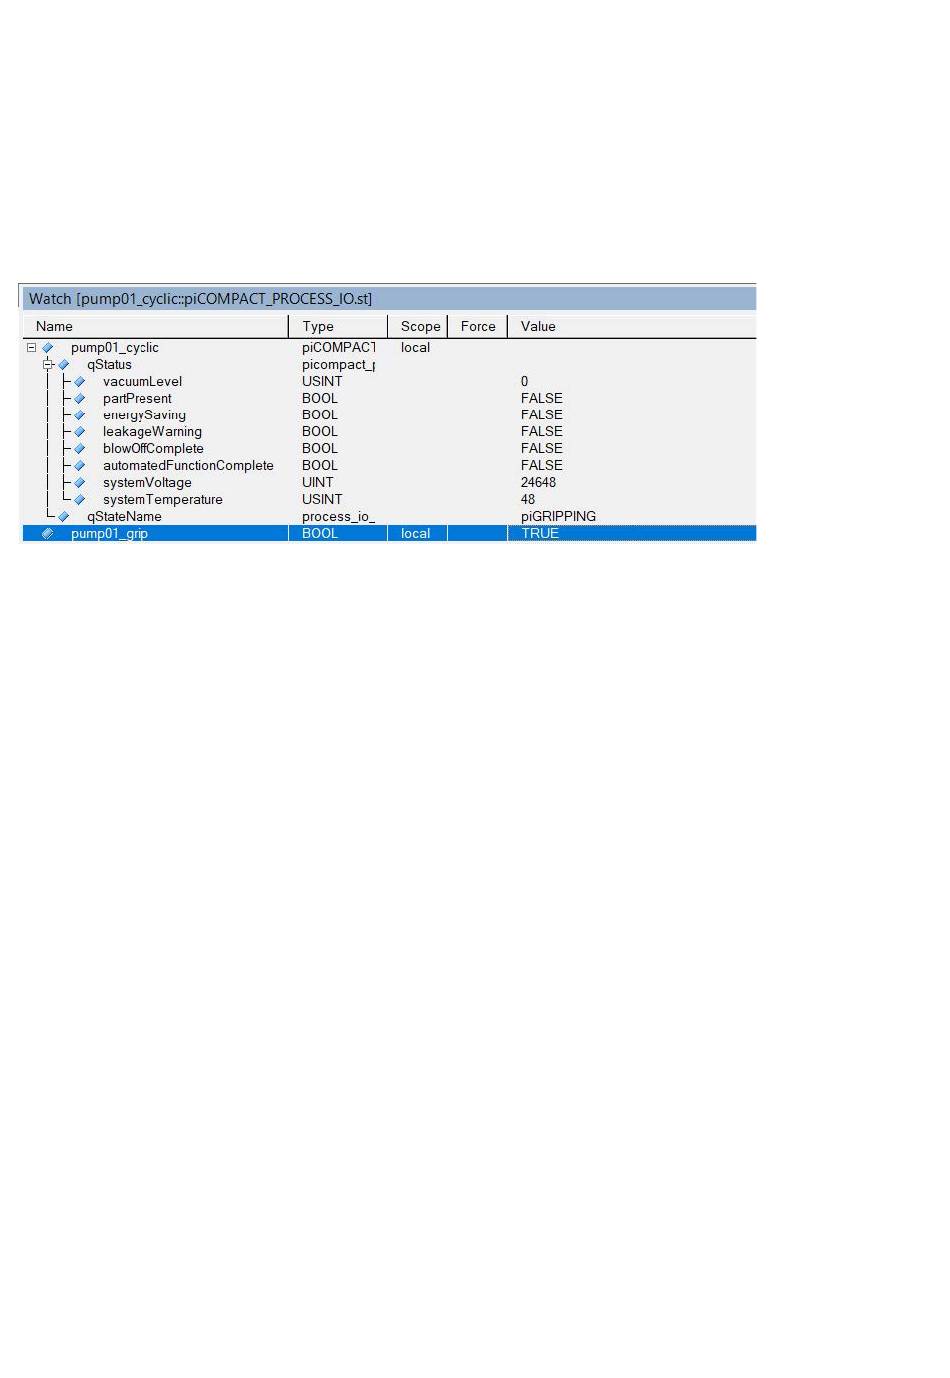The height and width of the screenshot is (1378, 950).
Task: Click the leakageWarning FALSE value
Action: 541,432
